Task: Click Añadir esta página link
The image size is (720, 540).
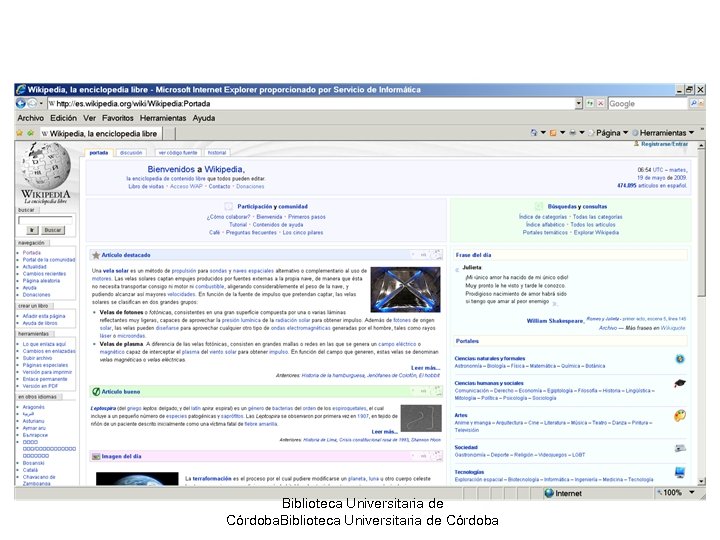Action: pos(44,316)
